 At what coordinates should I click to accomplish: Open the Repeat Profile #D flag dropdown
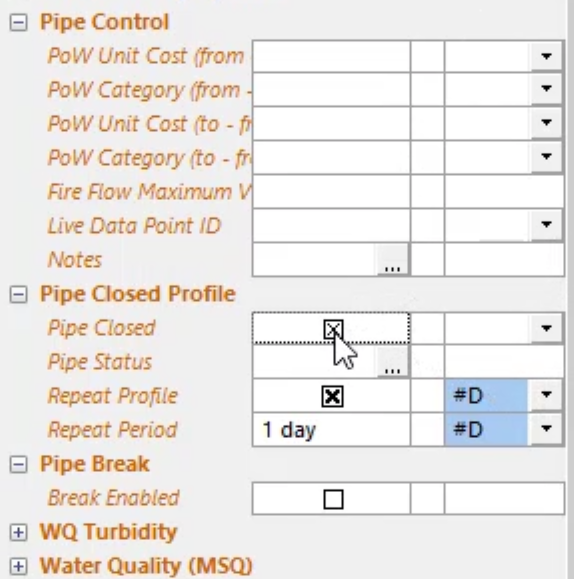click(546, 395)
